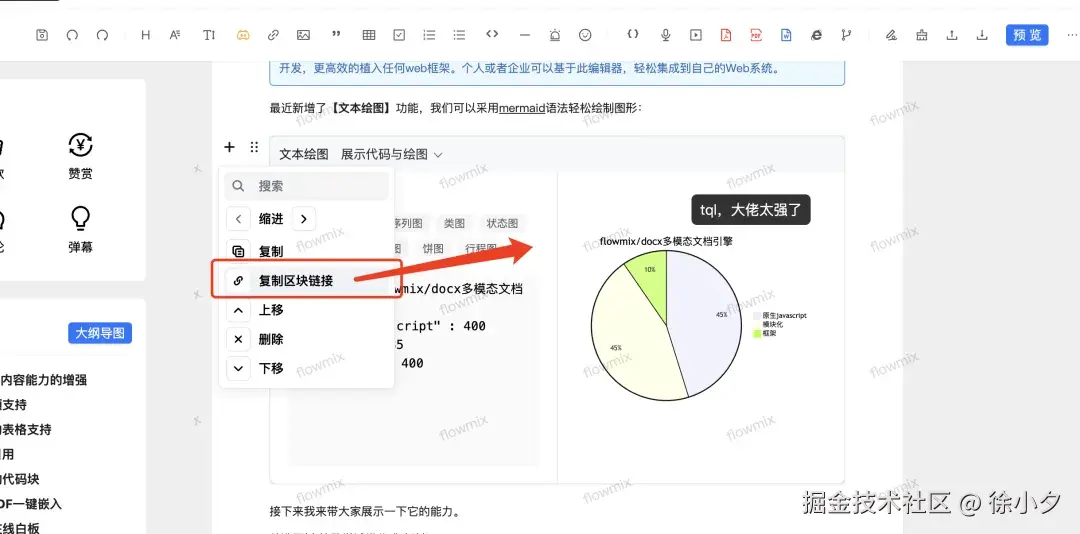
Task: Click the red PDF file icon
Action: point(756,34)
